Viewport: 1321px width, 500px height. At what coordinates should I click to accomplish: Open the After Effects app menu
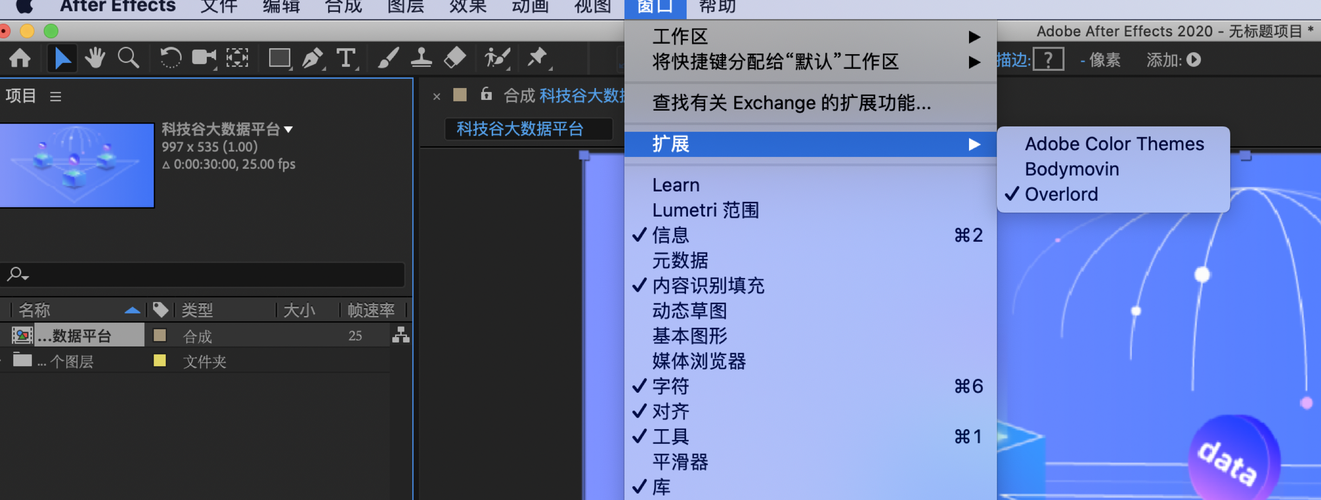point(117,6)
